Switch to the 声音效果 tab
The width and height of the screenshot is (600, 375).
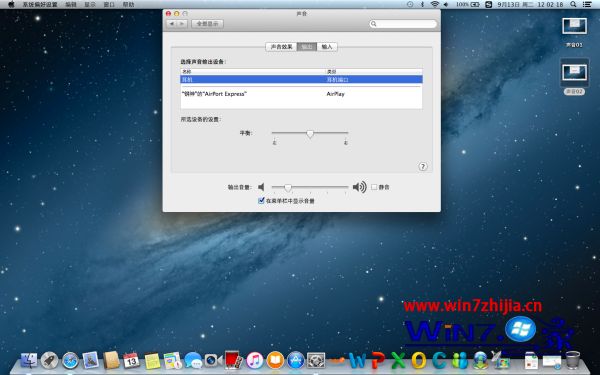tap(282, 47)
